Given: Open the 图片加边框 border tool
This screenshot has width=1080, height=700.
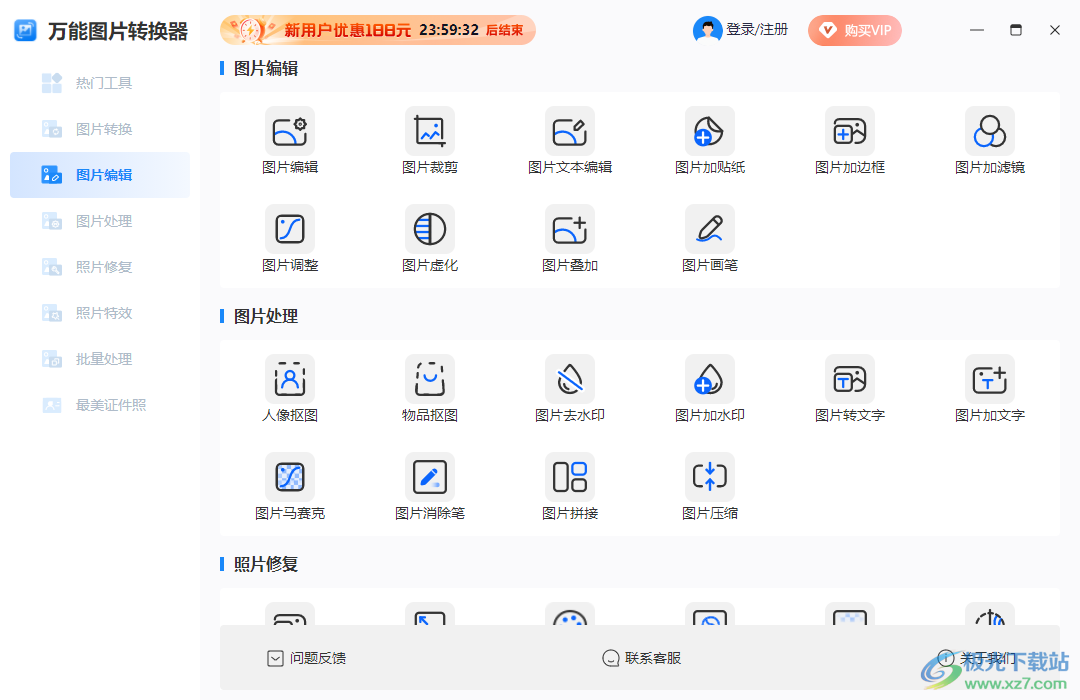Looking at the screenshot, I should [x=849, y=140].
